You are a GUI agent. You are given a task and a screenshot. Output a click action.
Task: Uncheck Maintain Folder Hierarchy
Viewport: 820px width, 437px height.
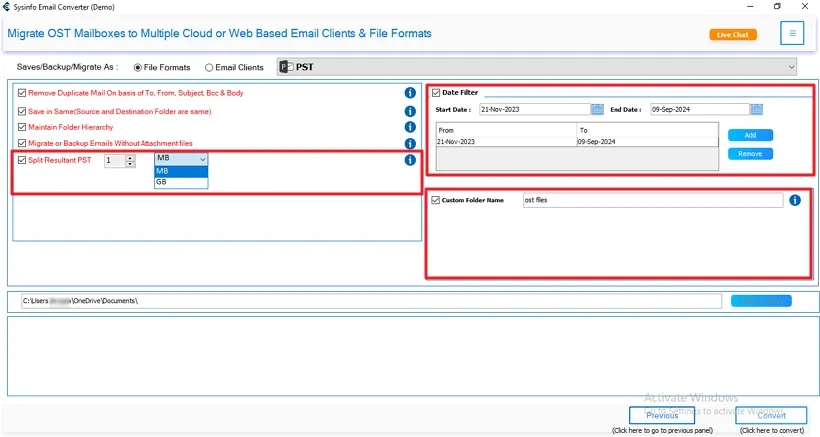[21, 127]
